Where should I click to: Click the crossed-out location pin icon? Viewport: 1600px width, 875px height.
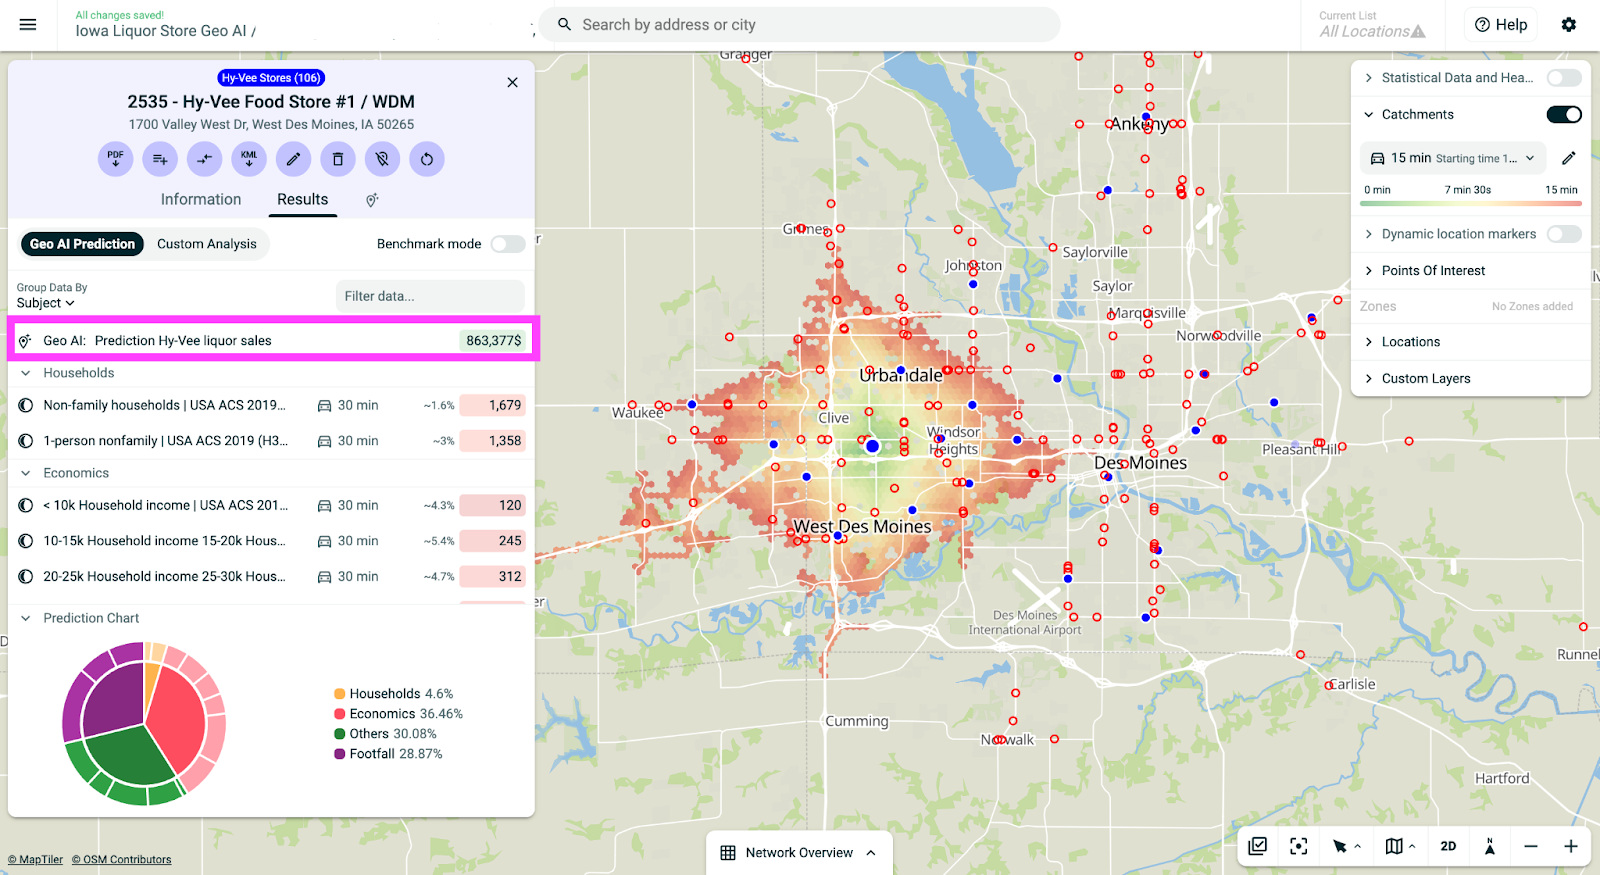[382, 159]
